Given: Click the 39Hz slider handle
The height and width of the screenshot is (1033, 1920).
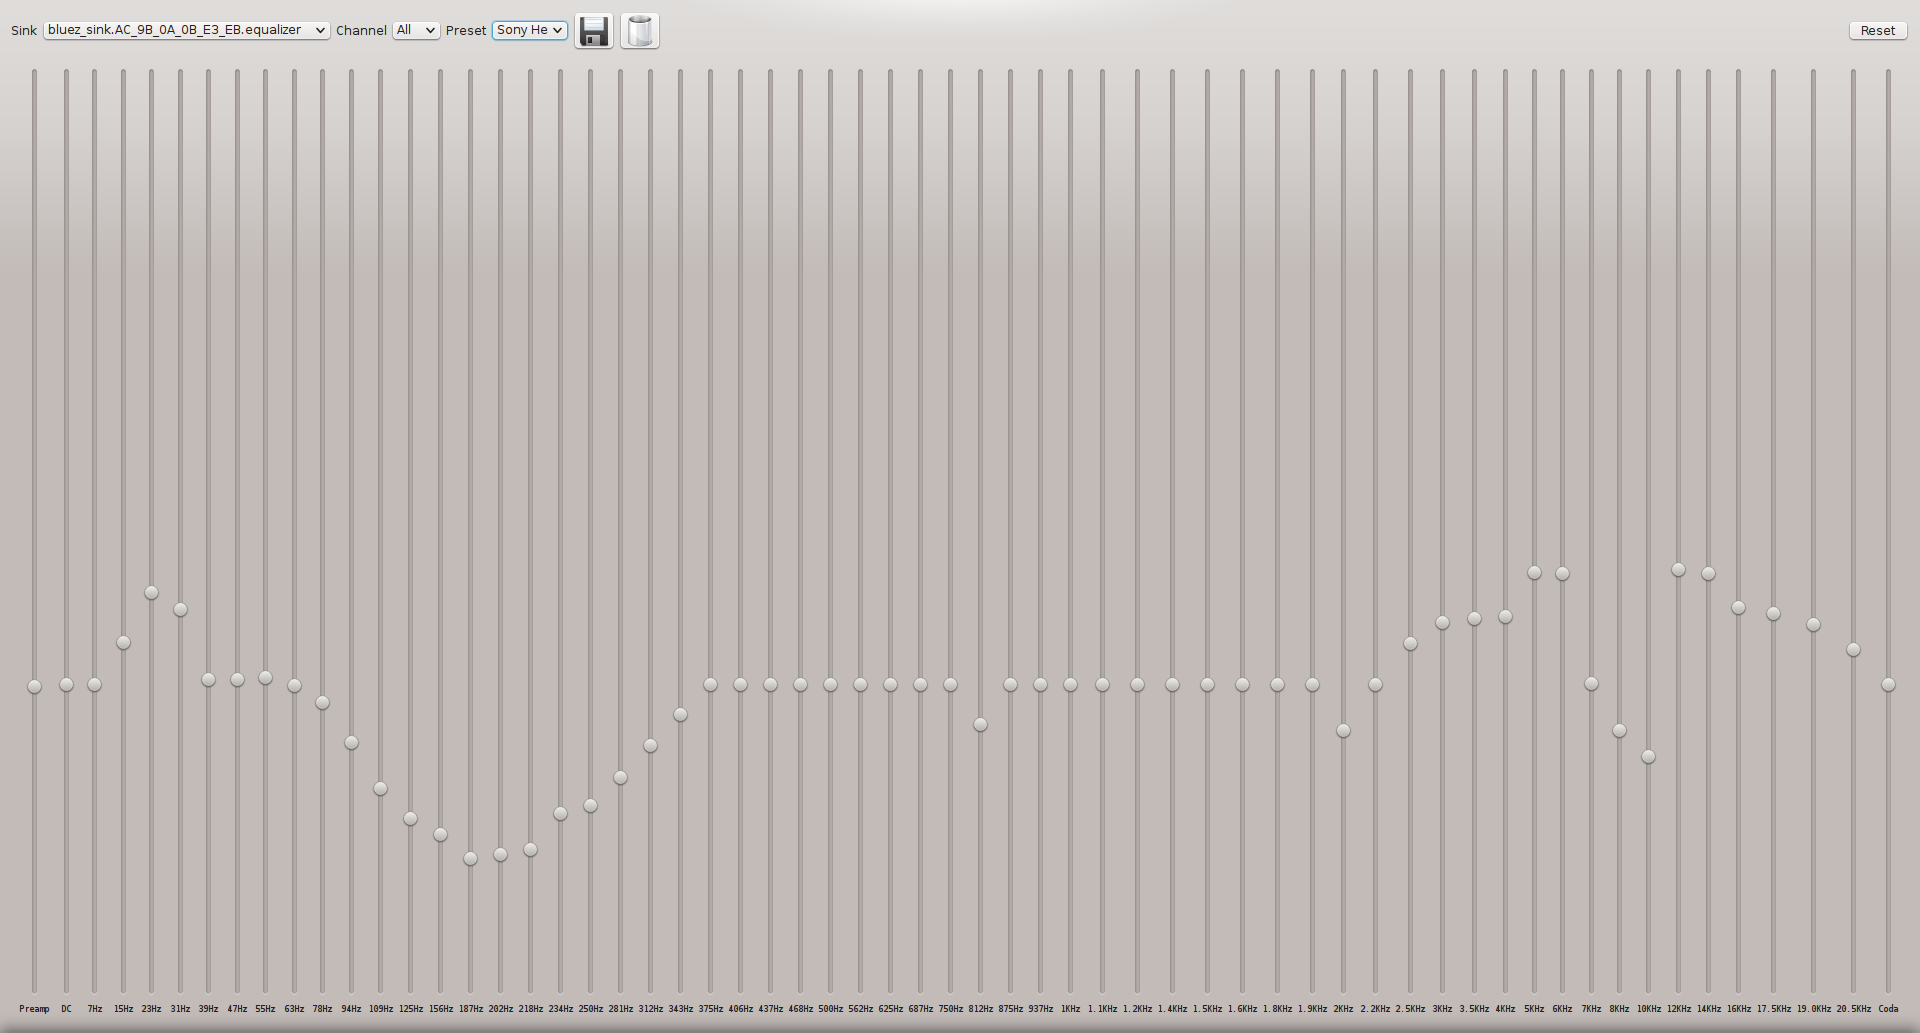Looking at the screenshot, I should click(208, 679).
